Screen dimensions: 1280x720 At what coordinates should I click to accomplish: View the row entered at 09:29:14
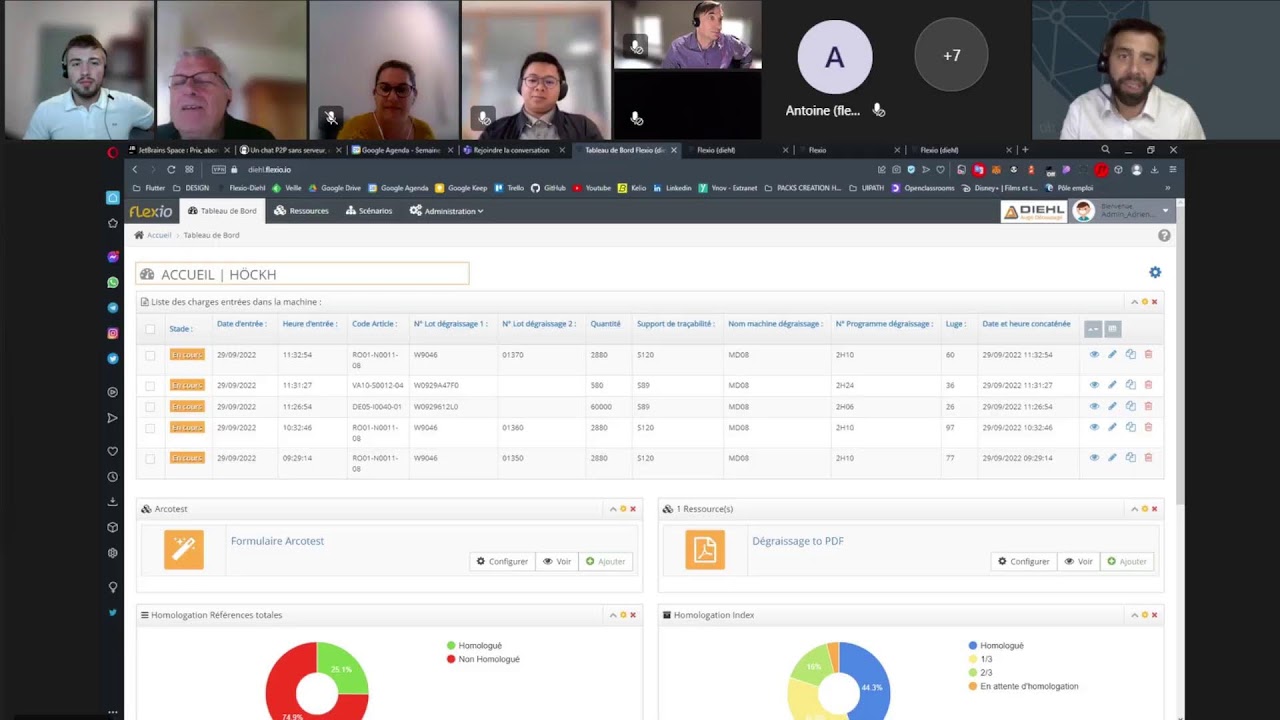tap(1094, 458)
